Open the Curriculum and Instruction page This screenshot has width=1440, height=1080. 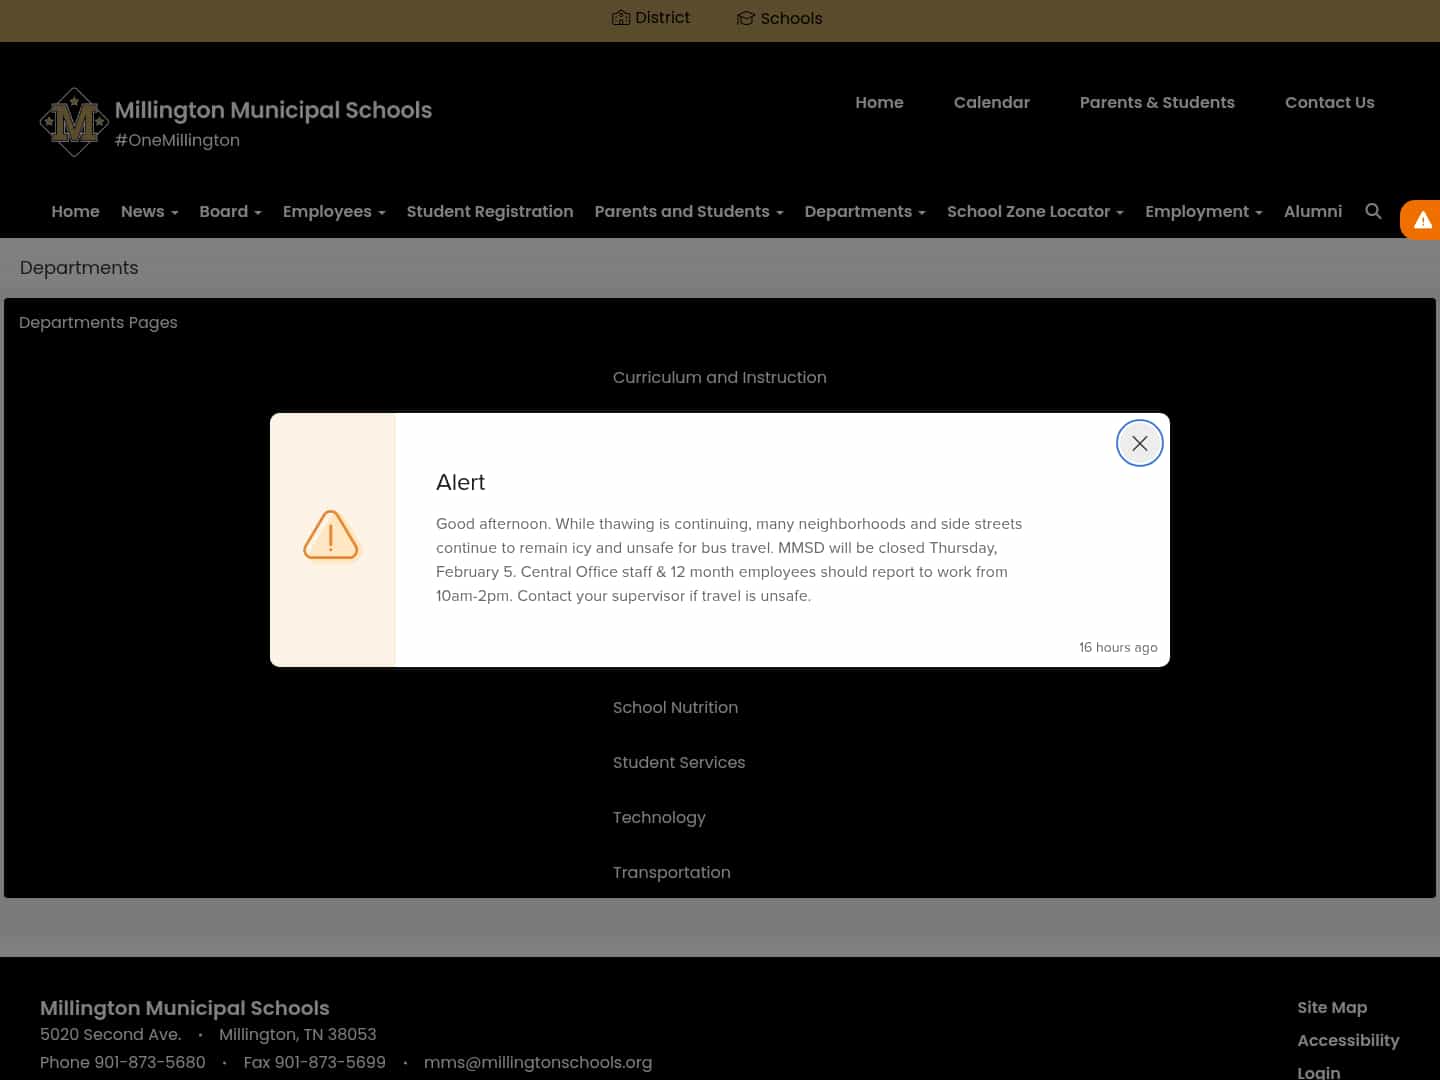(719, 377)
